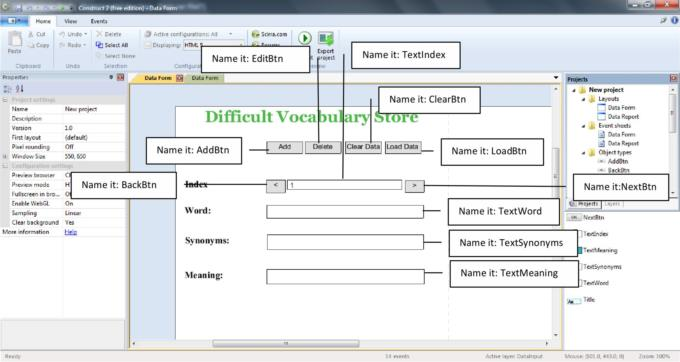Open the Events ribbon tab

[99, 21]
